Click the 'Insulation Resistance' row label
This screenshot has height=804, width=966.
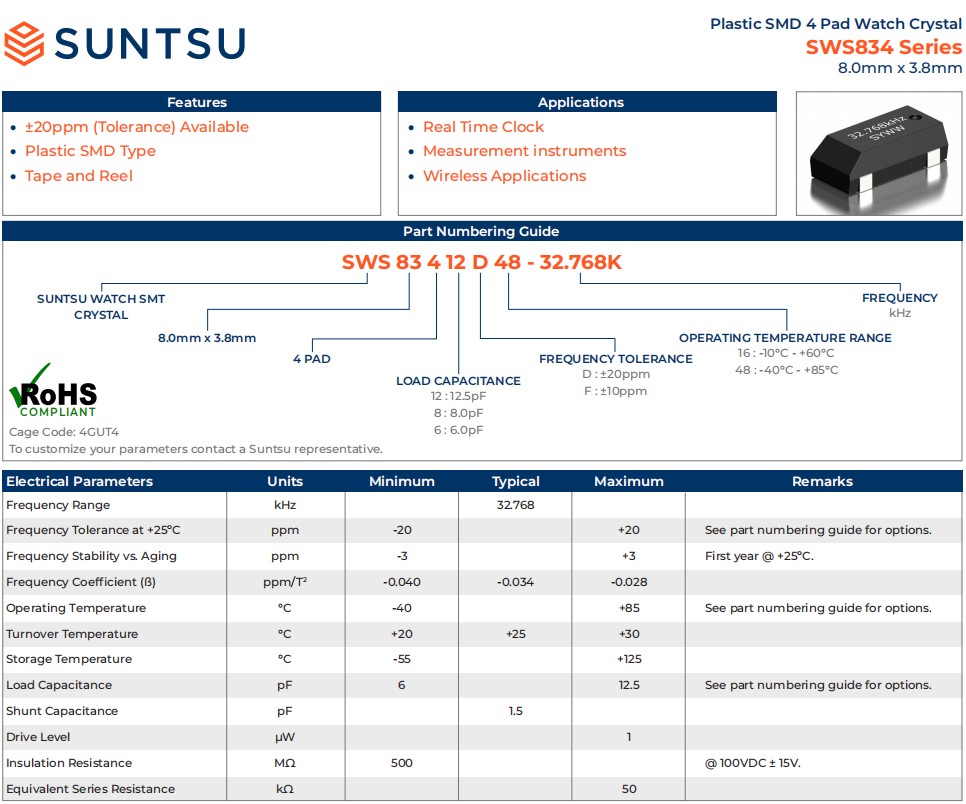pyautogui.click(x=69, y=763)
